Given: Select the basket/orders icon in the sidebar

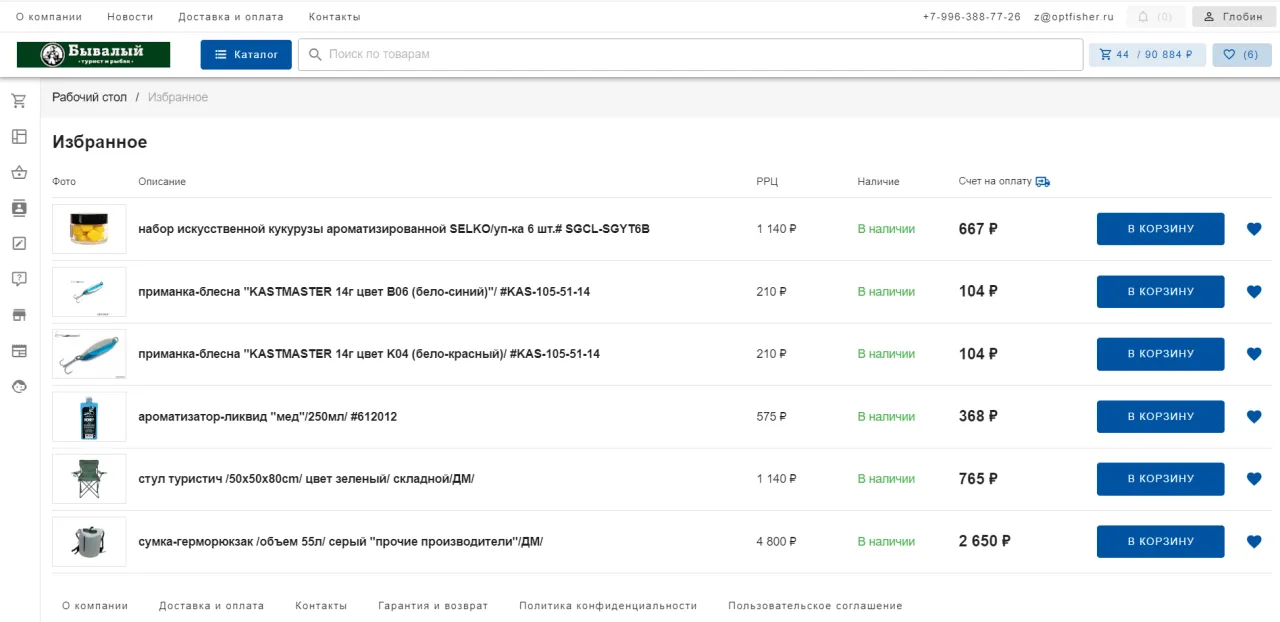Looking at the screenshot, I should pos(18,172).
